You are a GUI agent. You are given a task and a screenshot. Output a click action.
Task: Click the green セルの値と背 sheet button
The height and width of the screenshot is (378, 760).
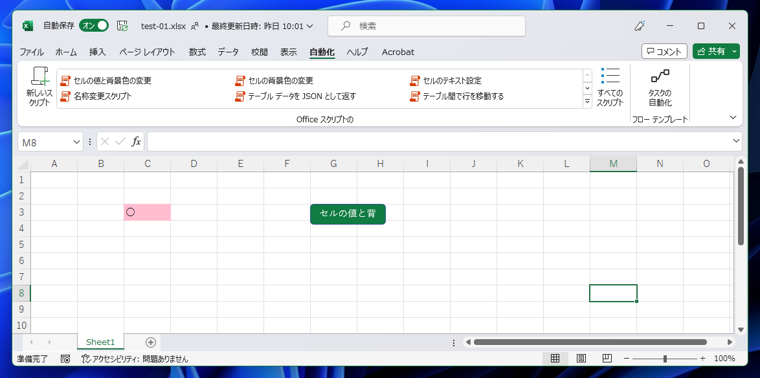pyautogui.click(x=348, y=214)
